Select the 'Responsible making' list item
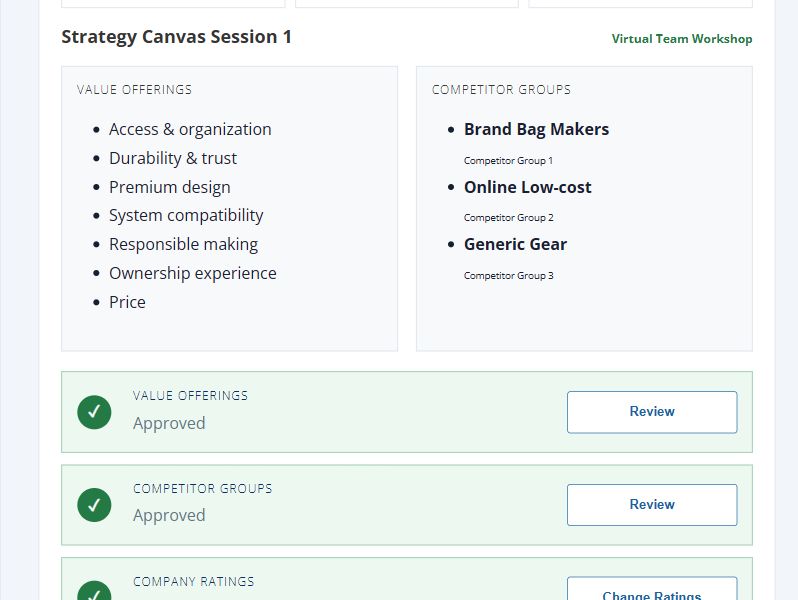This screenshot has width=798, height=600. pyautogui.click(x=183, y=244)
